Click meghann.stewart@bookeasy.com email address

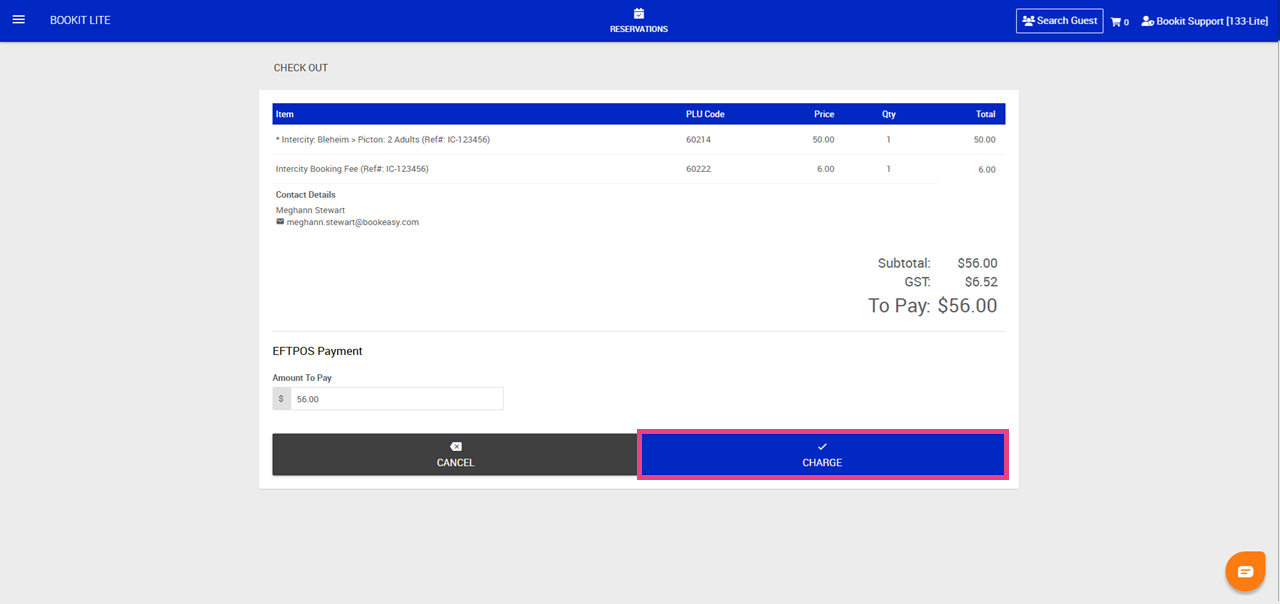click(x=353, y=222)
